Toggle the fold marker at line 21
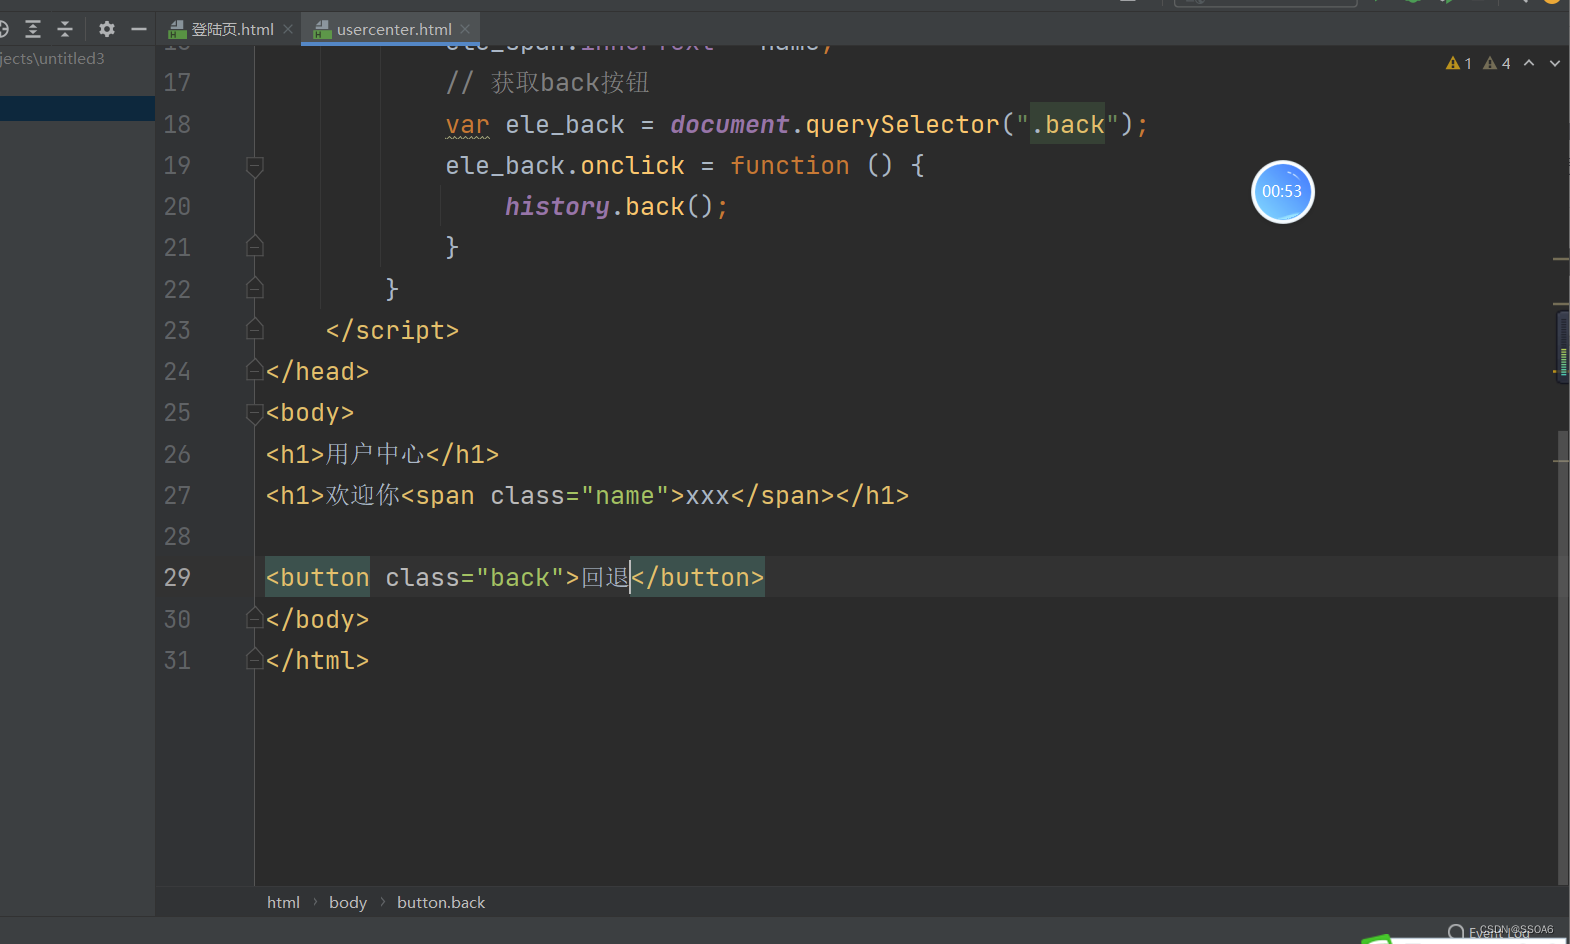Viewport: 1570px width, 944px height. 255,246
